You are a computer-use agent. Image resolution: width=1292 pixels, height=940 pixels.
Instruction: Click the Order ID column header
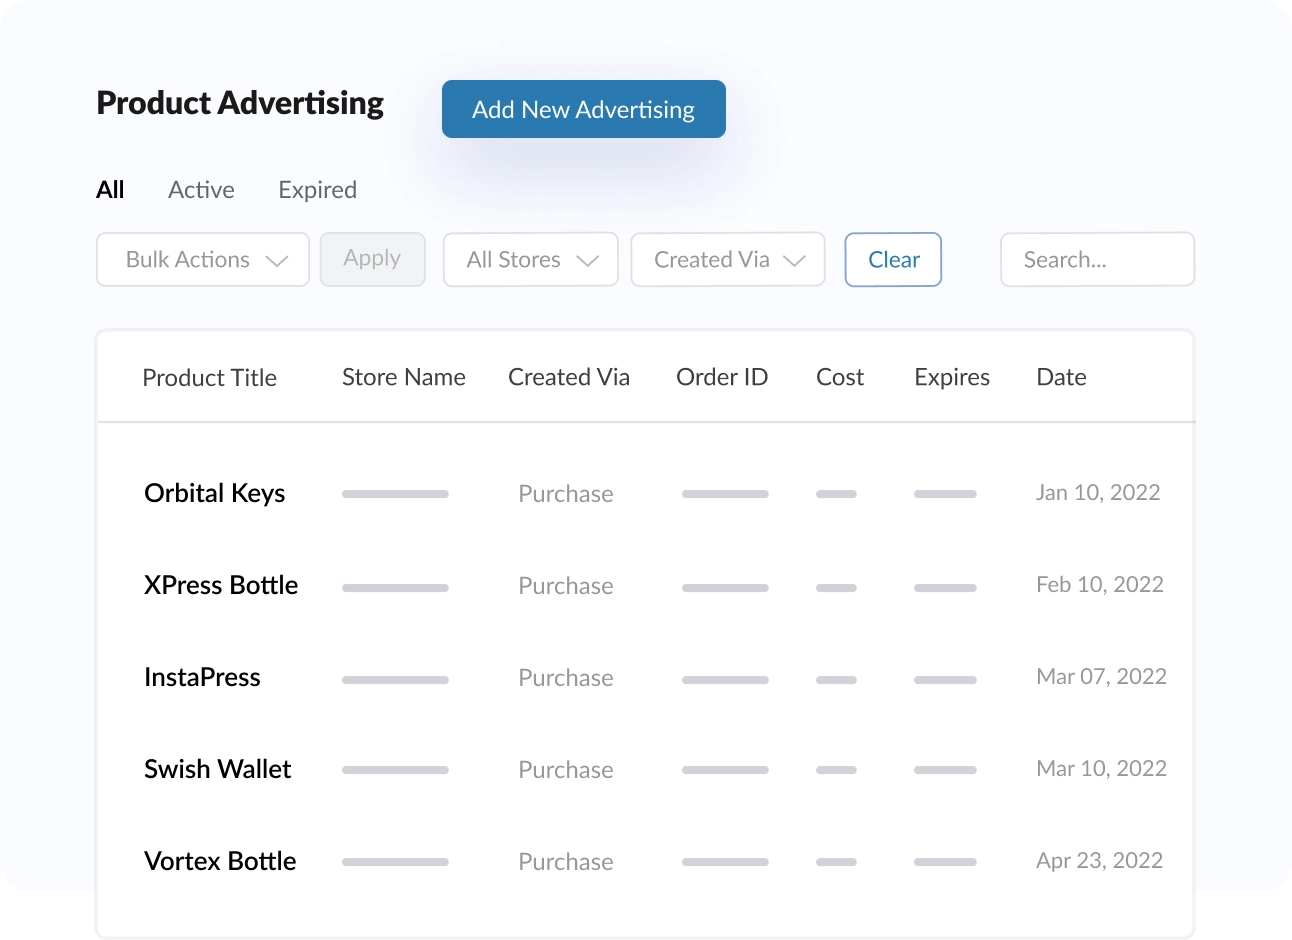pos(722,377)
